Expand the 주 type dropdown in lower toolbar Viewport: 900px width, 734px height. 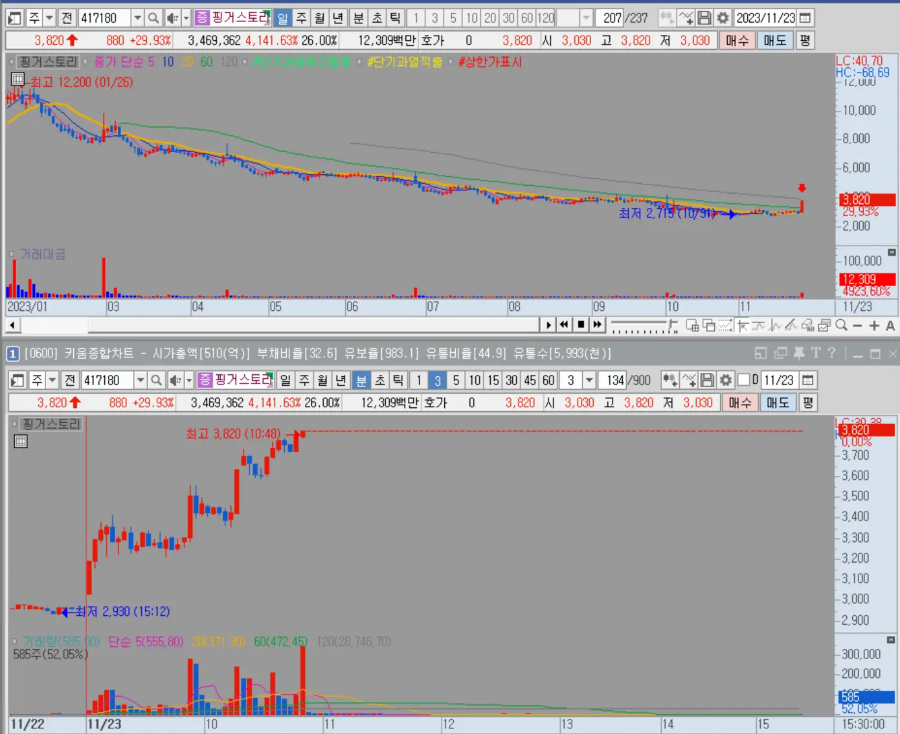52,380
